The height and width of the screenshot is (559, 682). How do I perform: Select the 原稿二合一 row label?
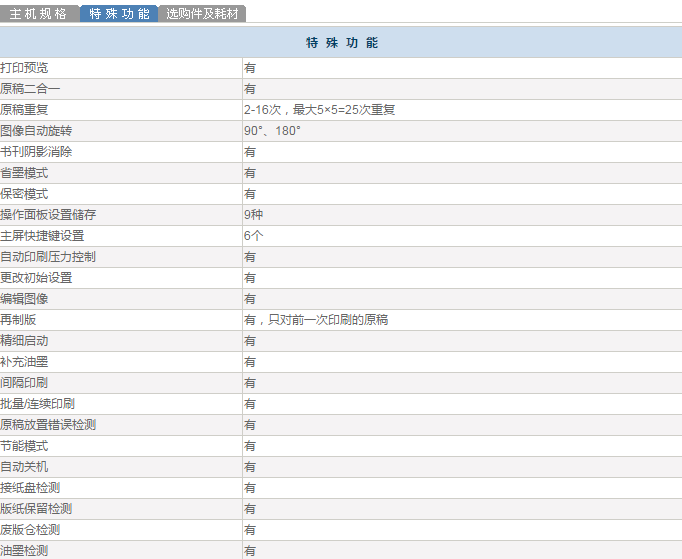coord(30,89)
